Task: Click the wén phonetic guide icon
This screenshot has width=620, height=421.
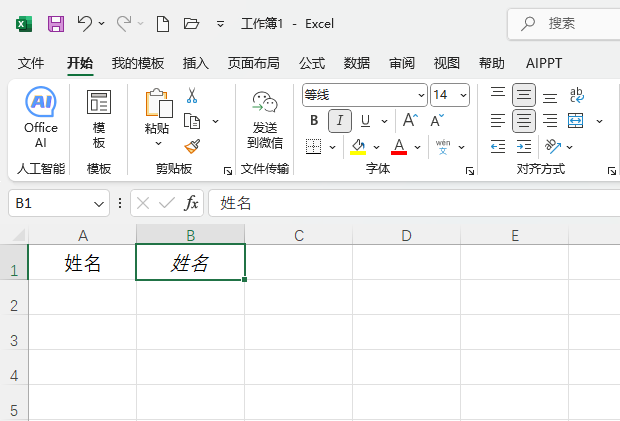Action: click(443, 147)
